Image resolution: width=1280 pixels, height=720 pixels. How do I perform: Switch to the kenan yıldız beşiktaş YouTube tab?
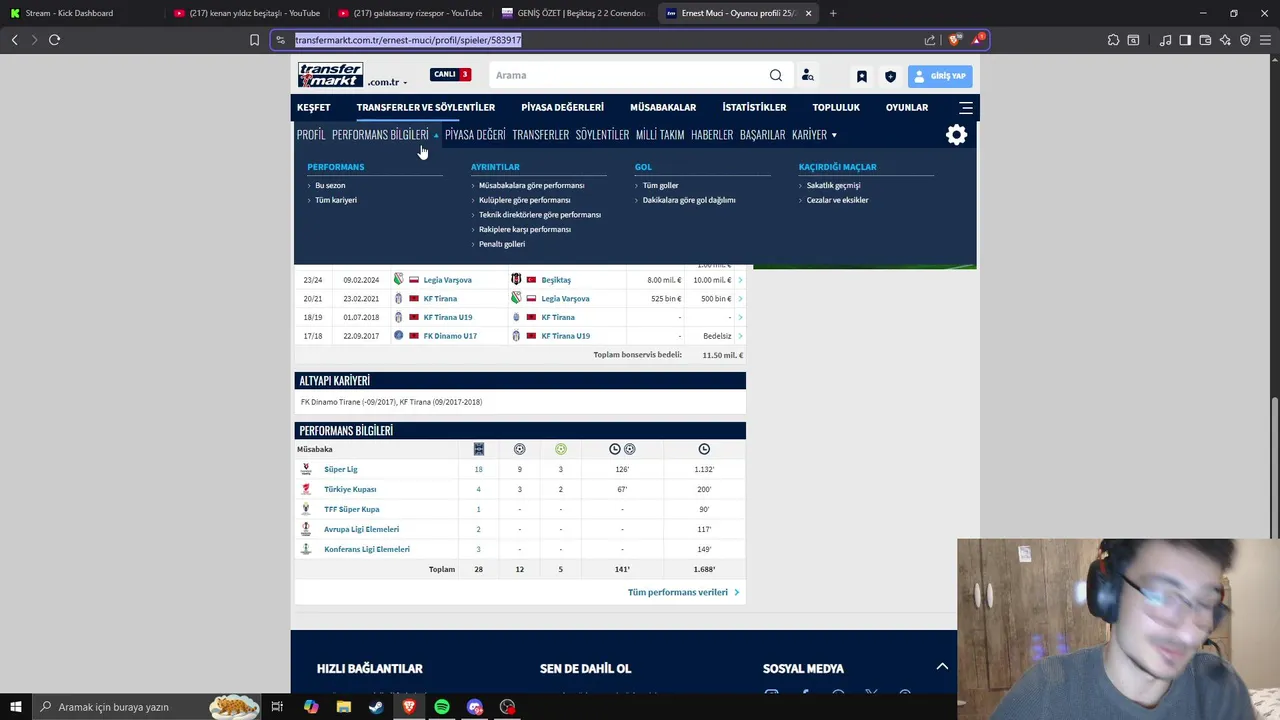point(245,13)
